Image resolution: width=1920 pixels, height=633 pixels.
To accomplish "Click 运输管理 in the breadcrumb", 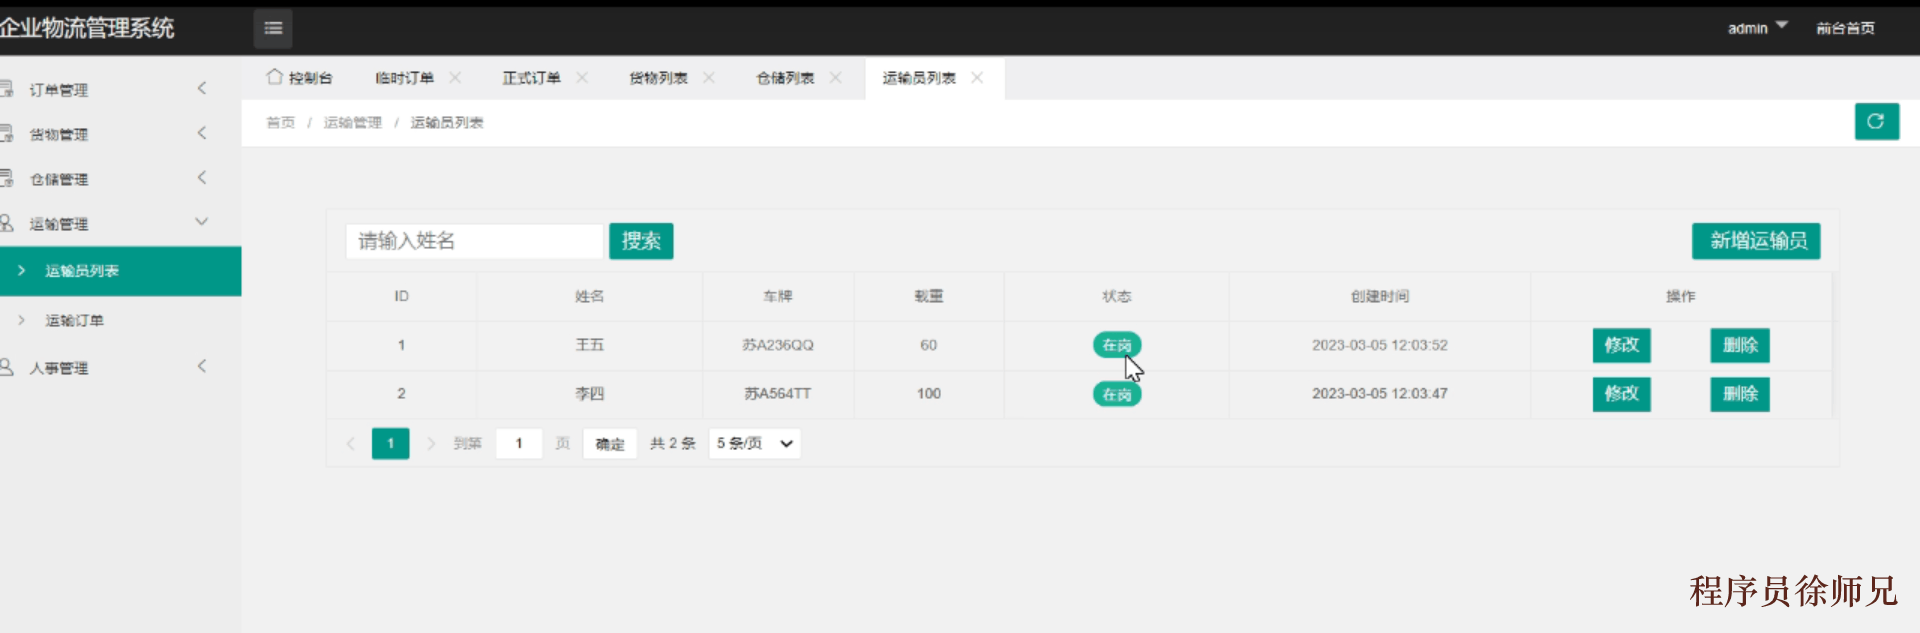I will pyautogui.click(x=353, y=122).
